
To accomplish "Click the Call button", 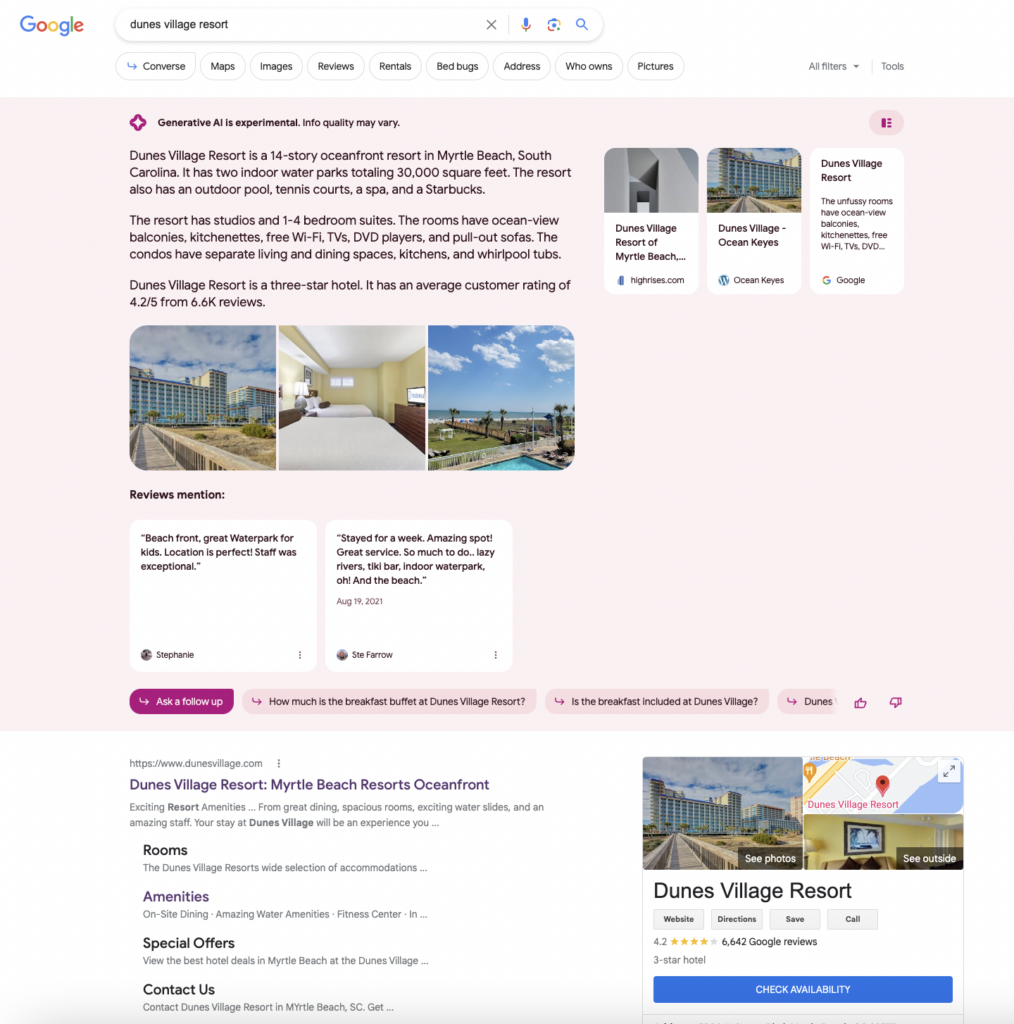I will click(x=852, y=920).
